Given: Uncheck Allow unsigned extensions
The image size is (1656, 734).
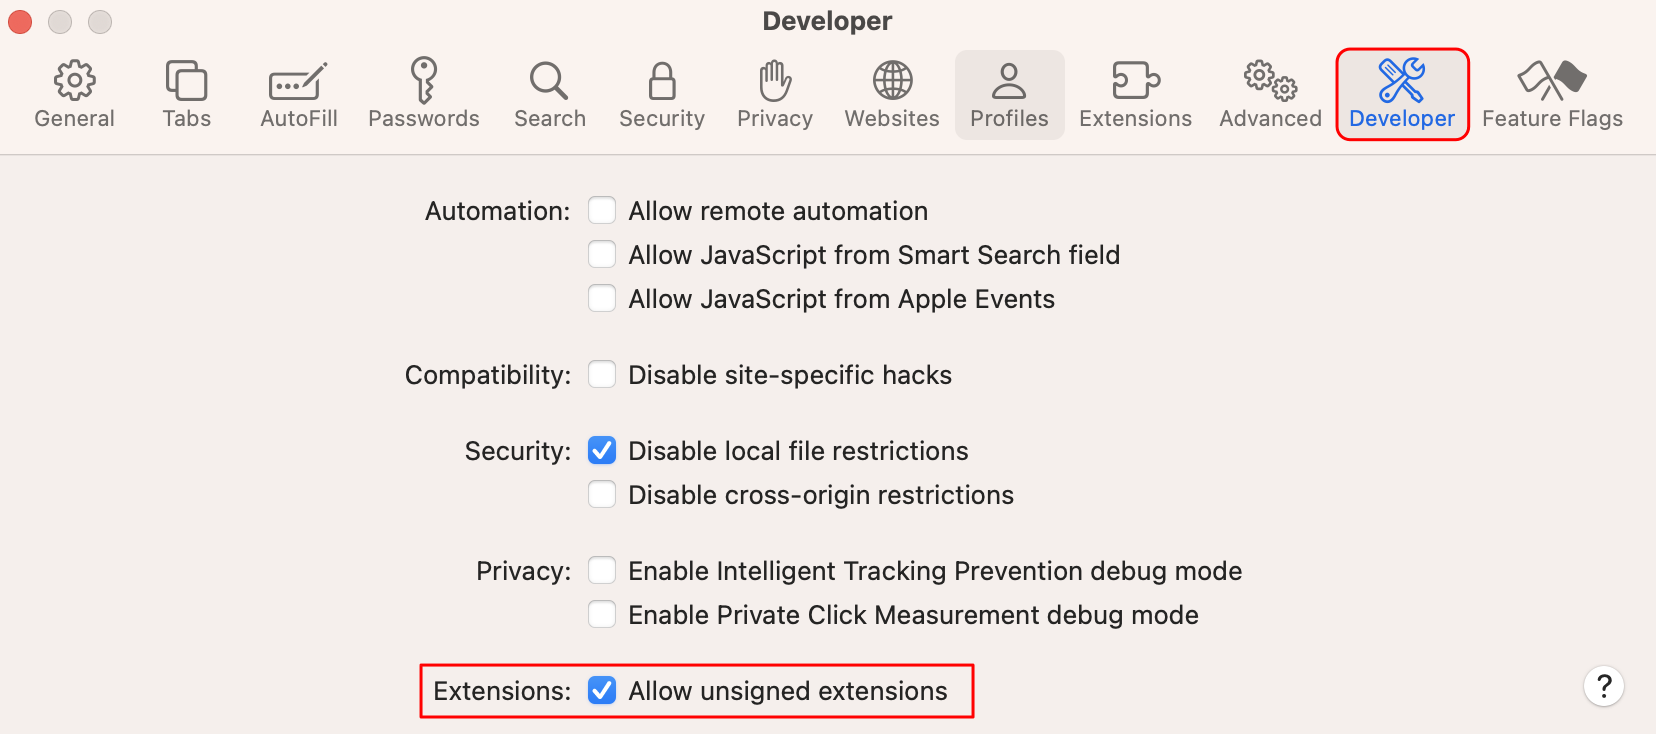Looking at the screenshot, I should 602,690.
